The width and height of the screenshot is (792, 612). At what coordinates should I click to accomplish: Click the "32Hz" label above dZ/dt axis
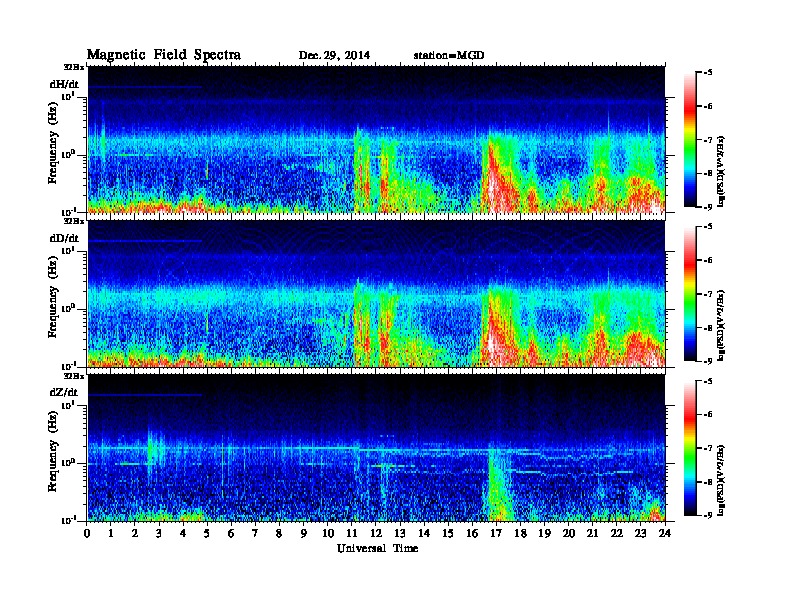[74, 376]
